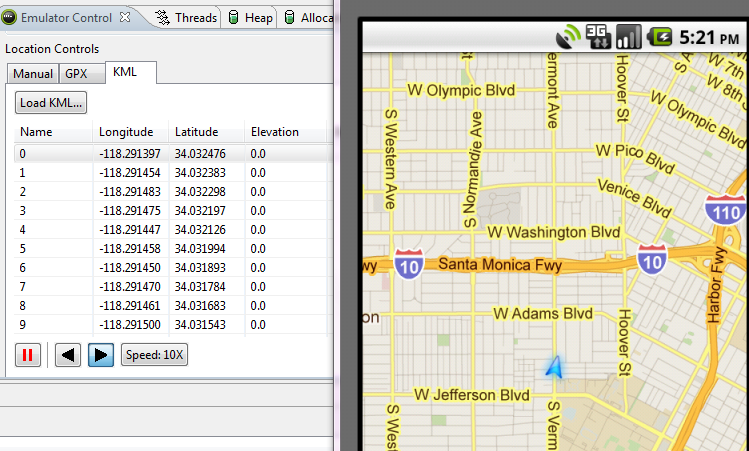
Task: Click latitude value 34.032476
Action: (200, 154)
